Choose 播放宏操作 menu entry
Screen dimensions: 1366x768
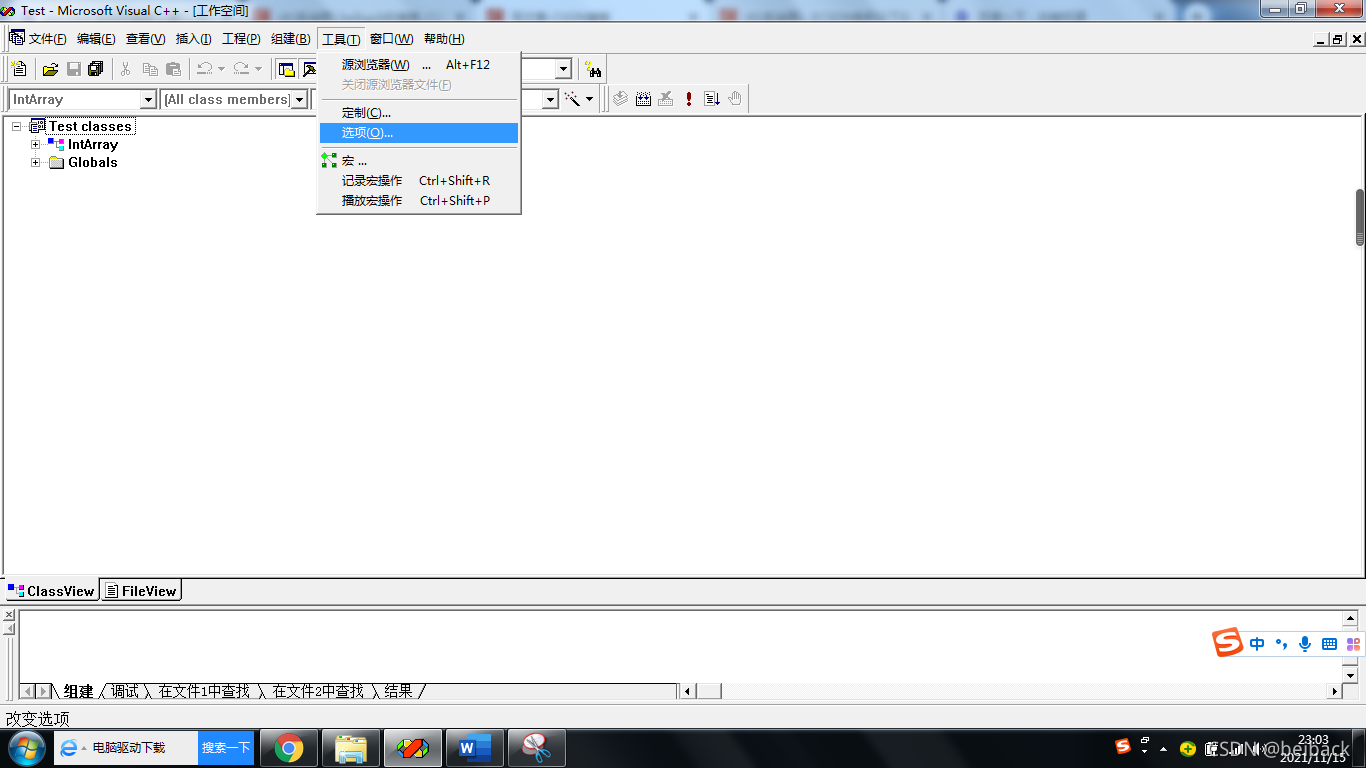point(419,200)
